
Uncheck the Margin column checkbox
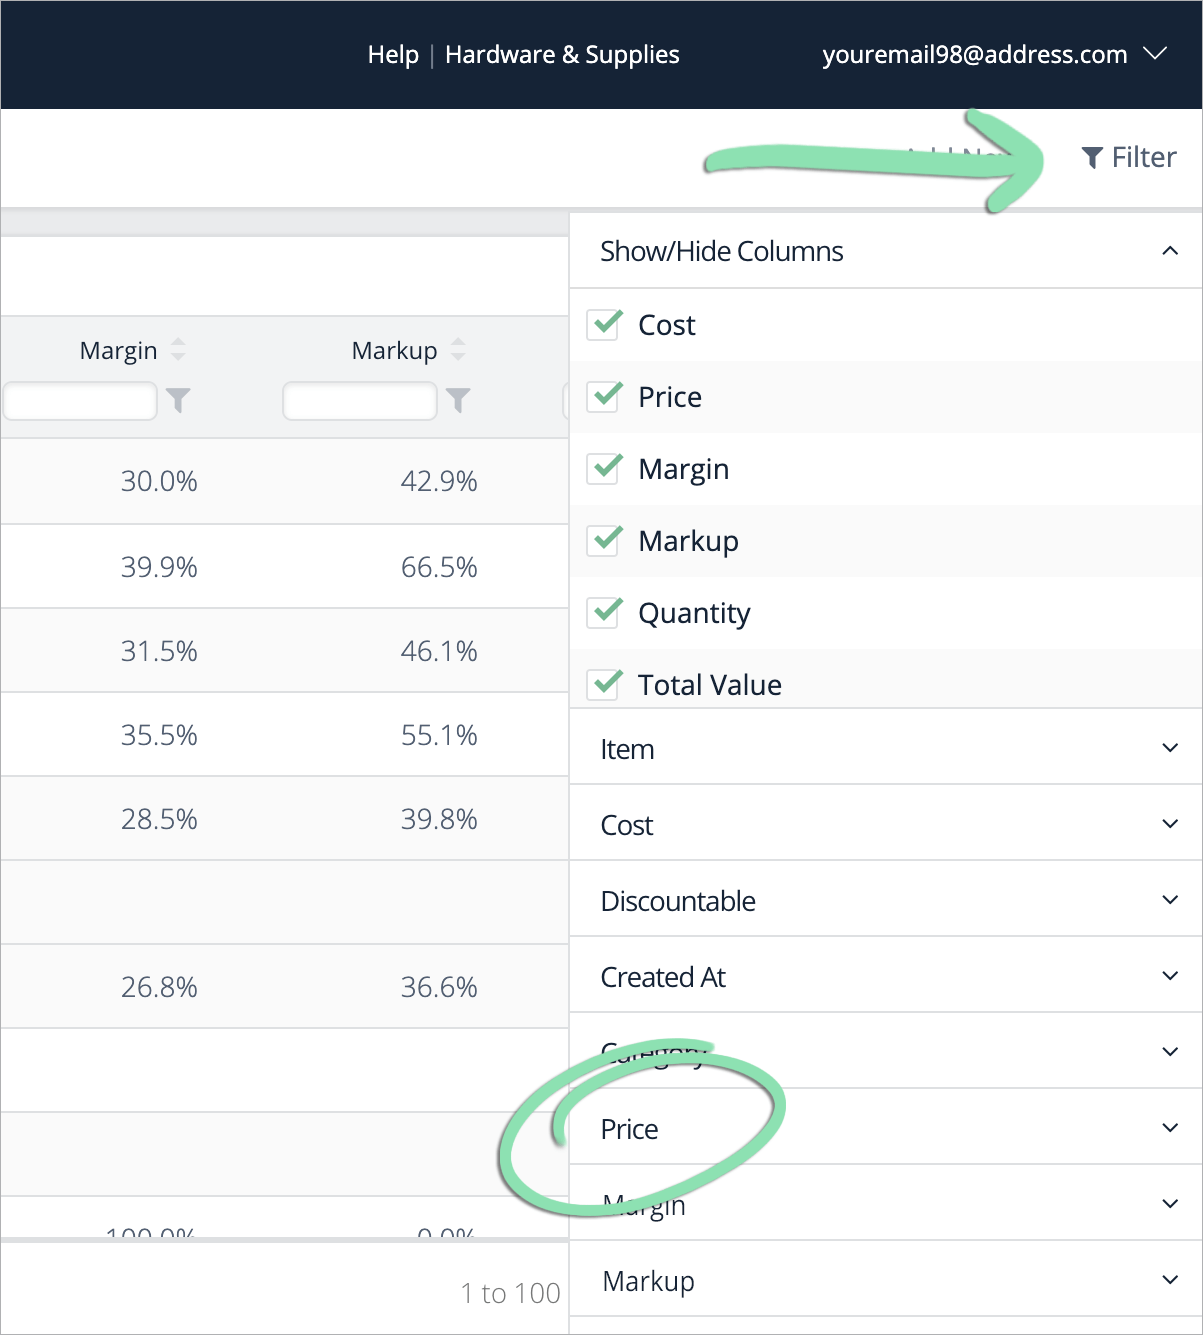(x=604, y=468)
